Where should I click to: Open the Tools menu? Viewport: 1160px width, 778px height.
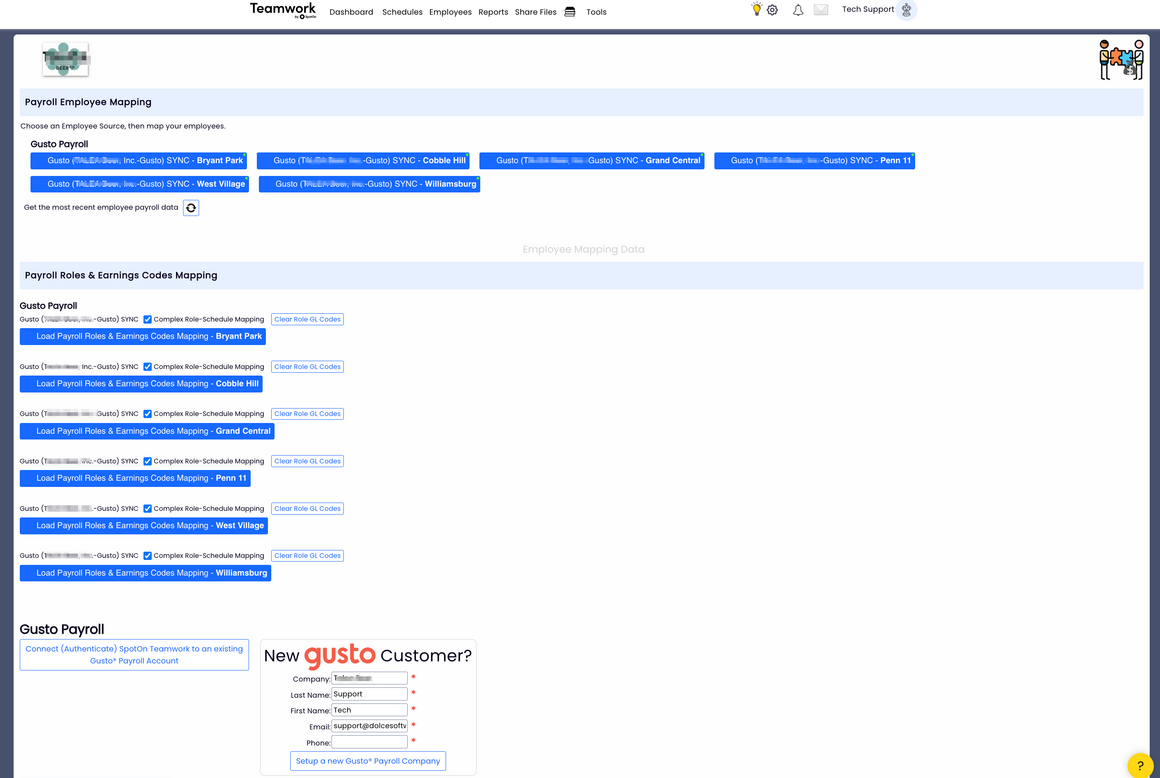click(596, 12)
